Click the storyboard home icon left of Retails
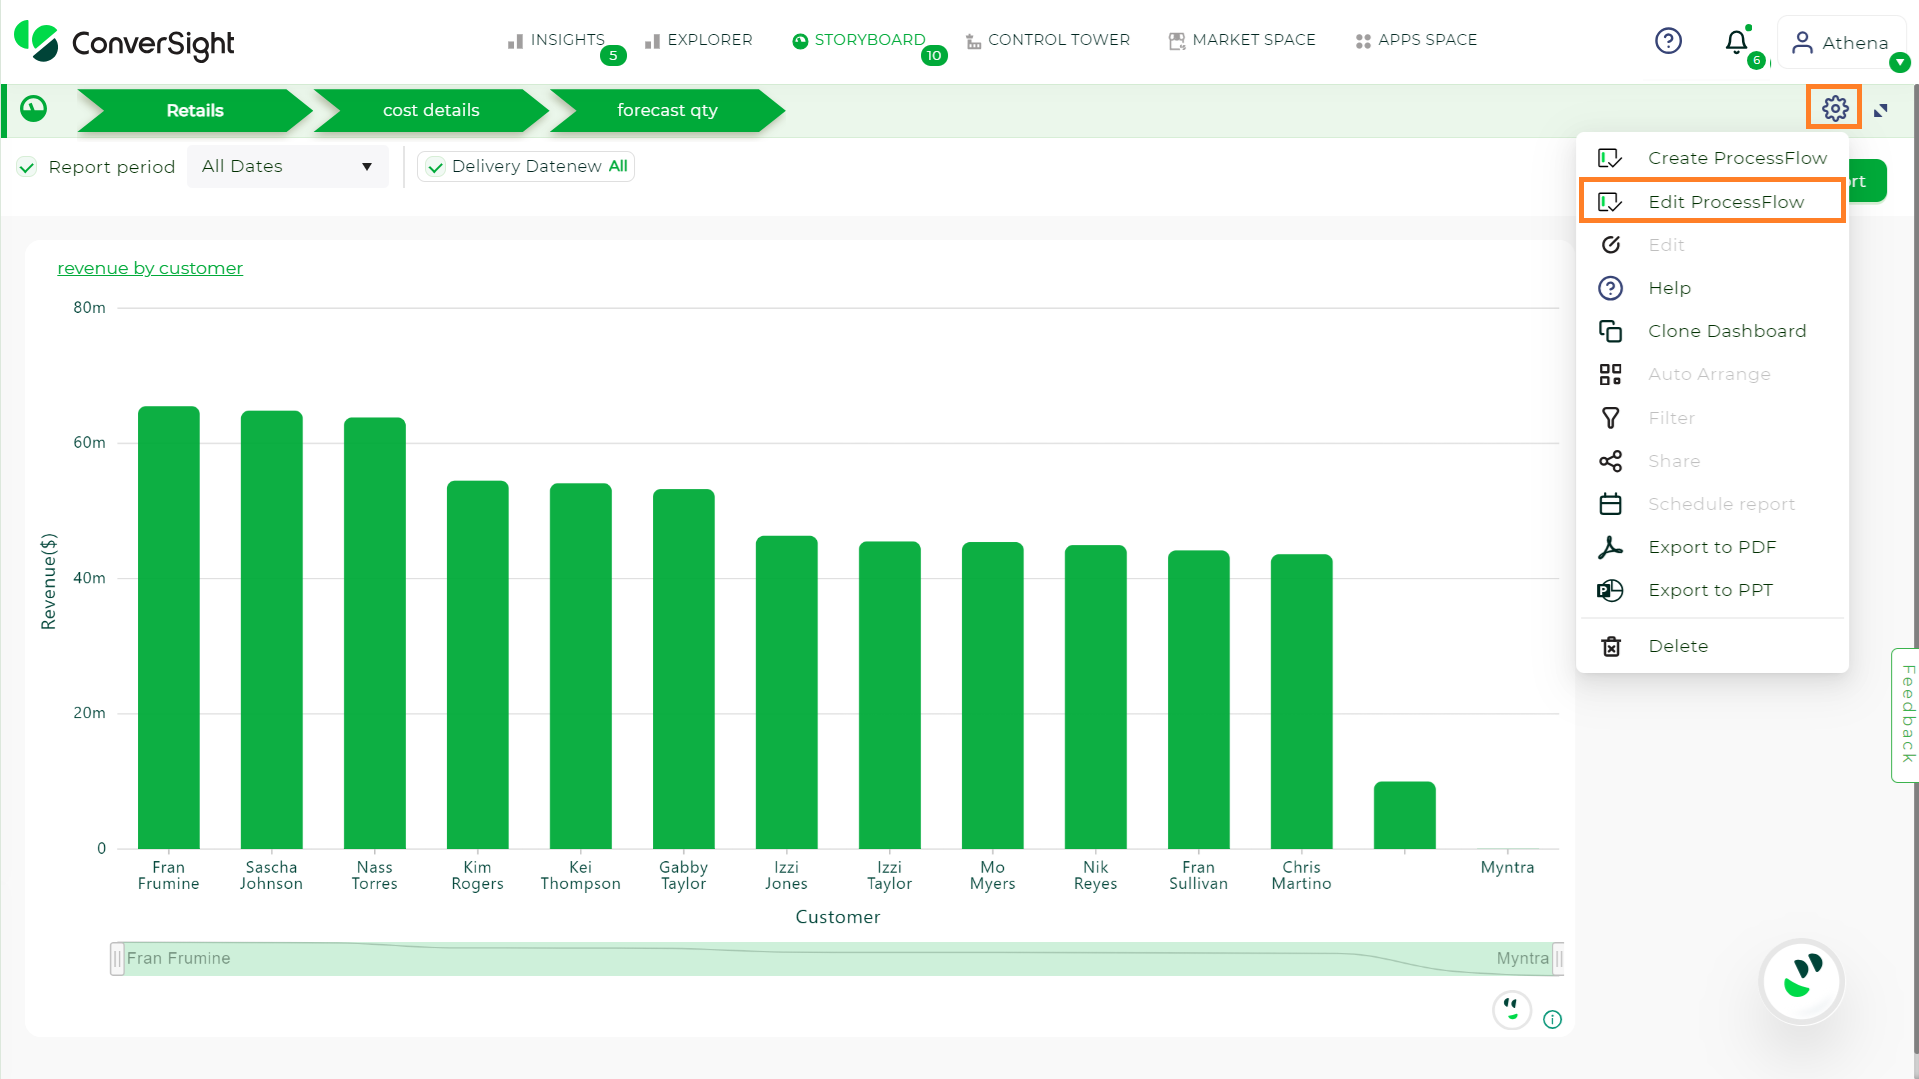This screenshot has width=1919, height=1079. tap(34, 109)
